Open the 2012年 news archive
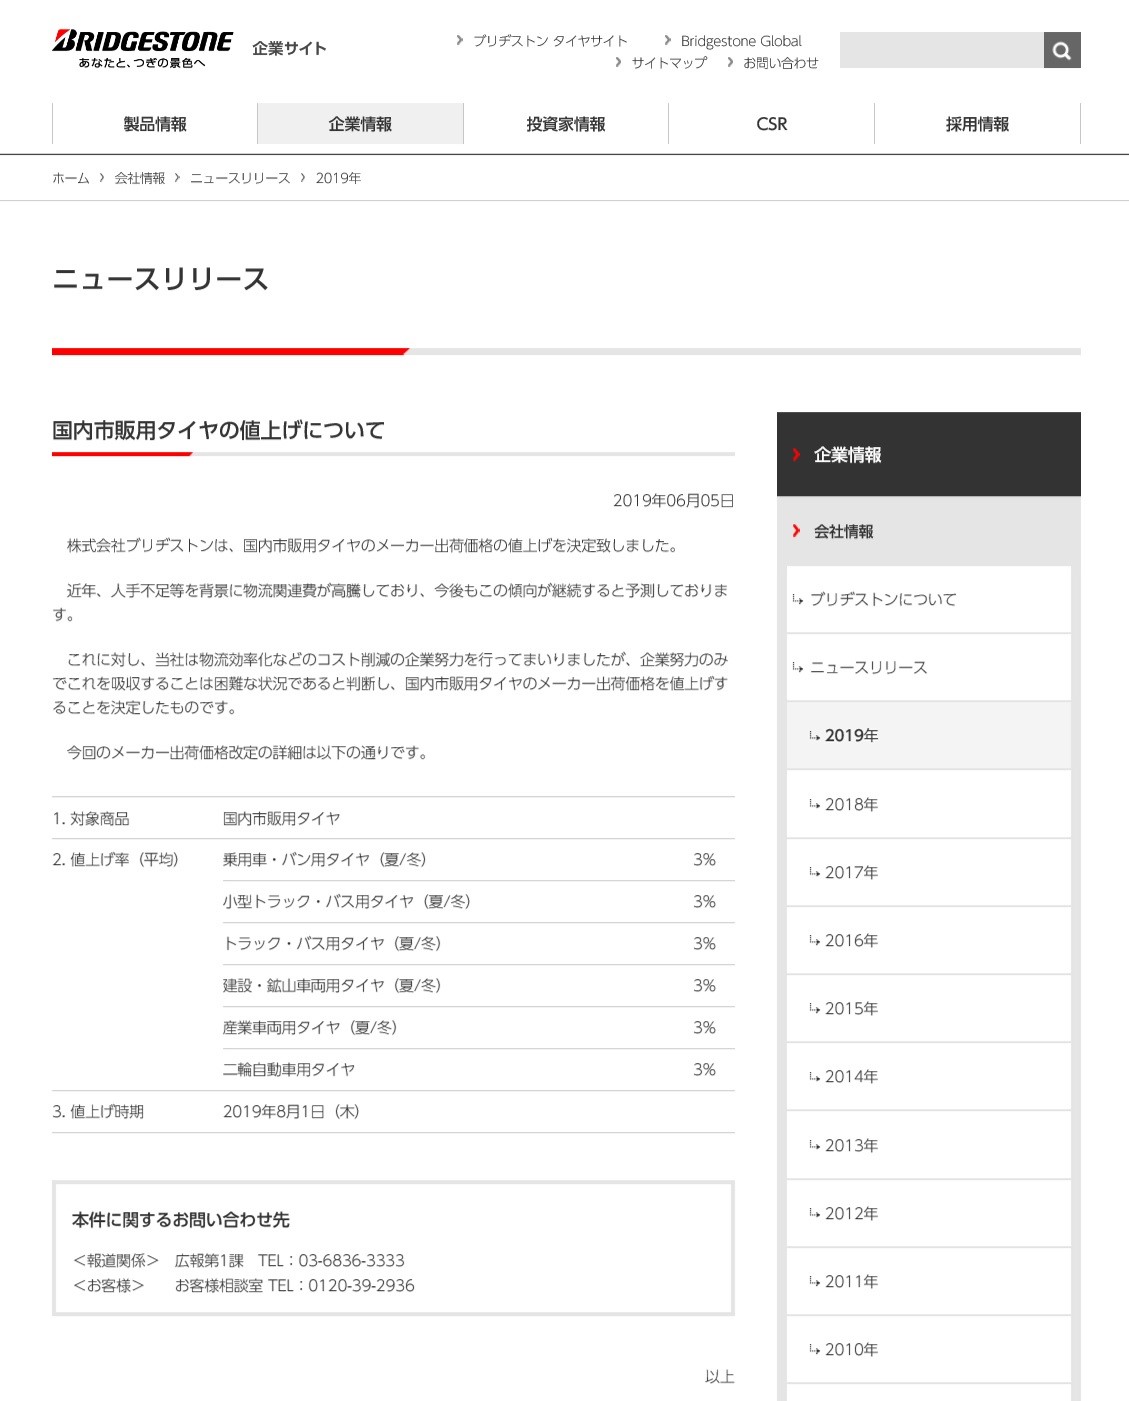 click(851, 1214)
